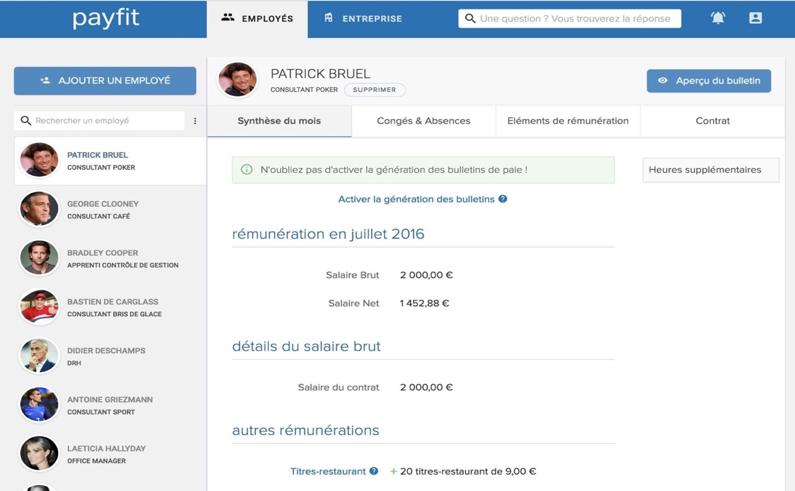Click help icon beside Titres-restaurant
795x491 pixels.
click(x=374, y=471)
